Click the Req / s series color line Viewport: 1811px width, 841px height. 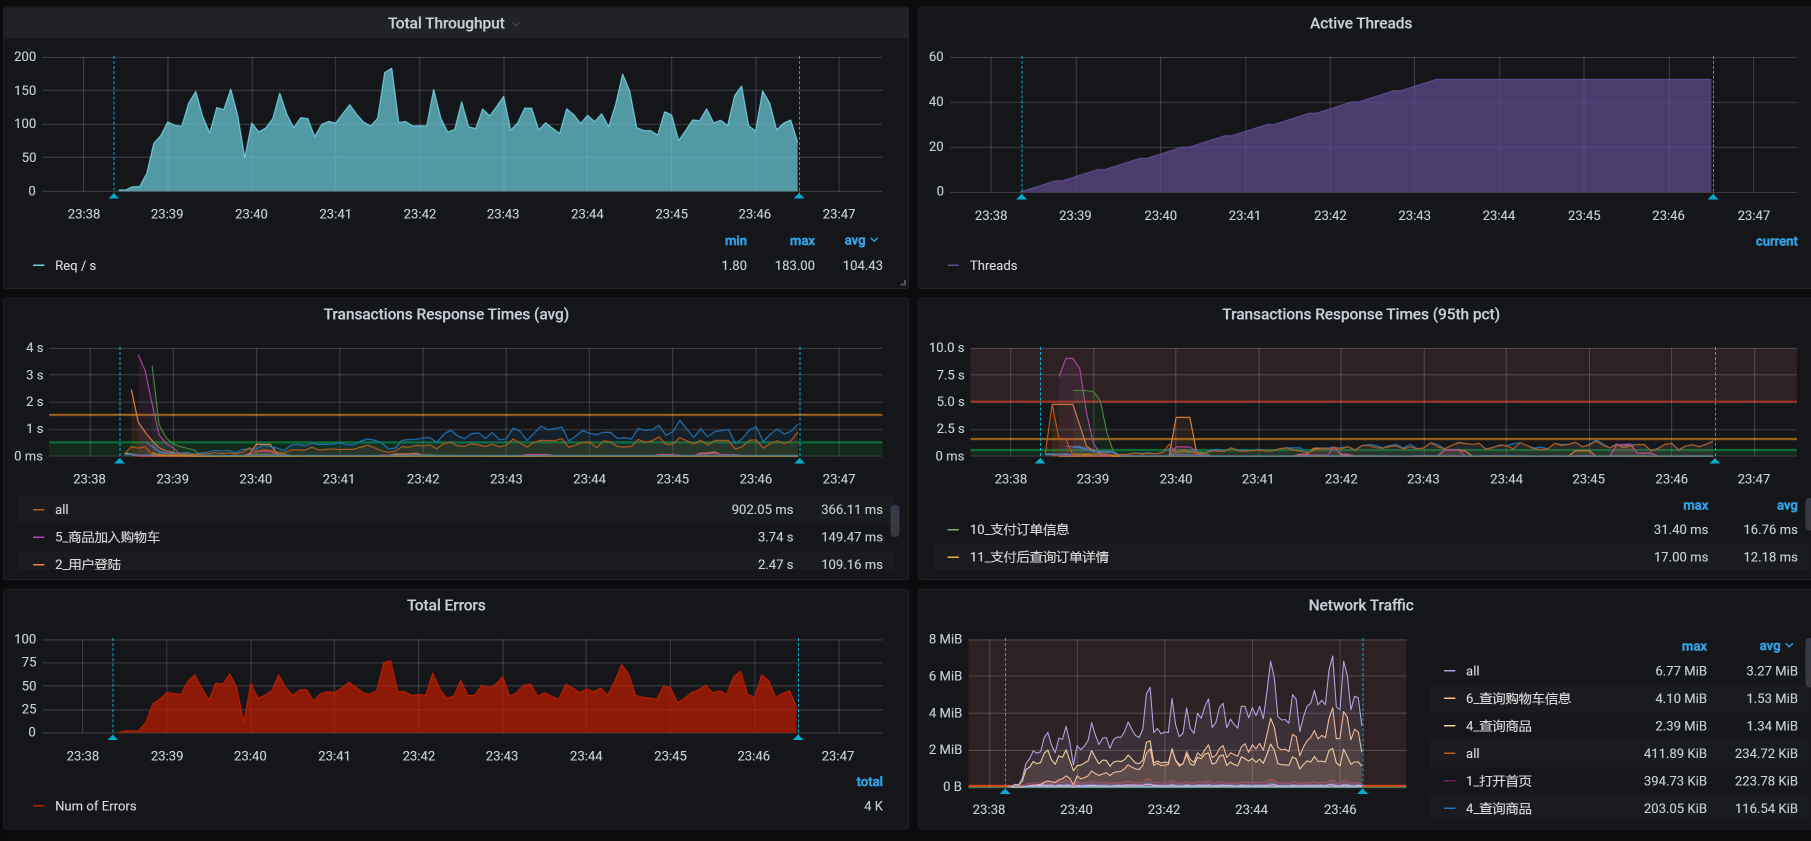39,266
